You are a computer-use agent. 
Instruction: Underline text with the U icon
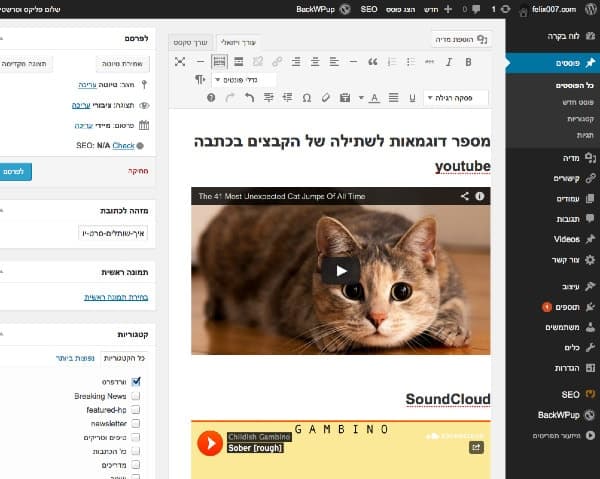(412, 98)
